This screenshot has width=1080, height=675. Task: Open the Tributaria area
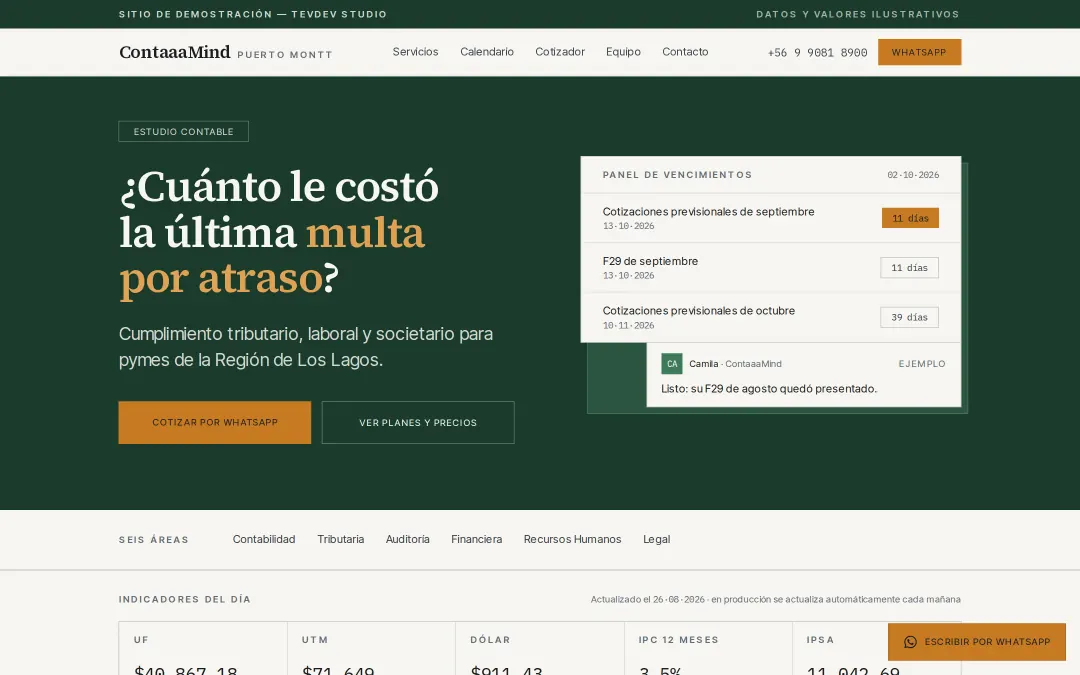point(340,539)
